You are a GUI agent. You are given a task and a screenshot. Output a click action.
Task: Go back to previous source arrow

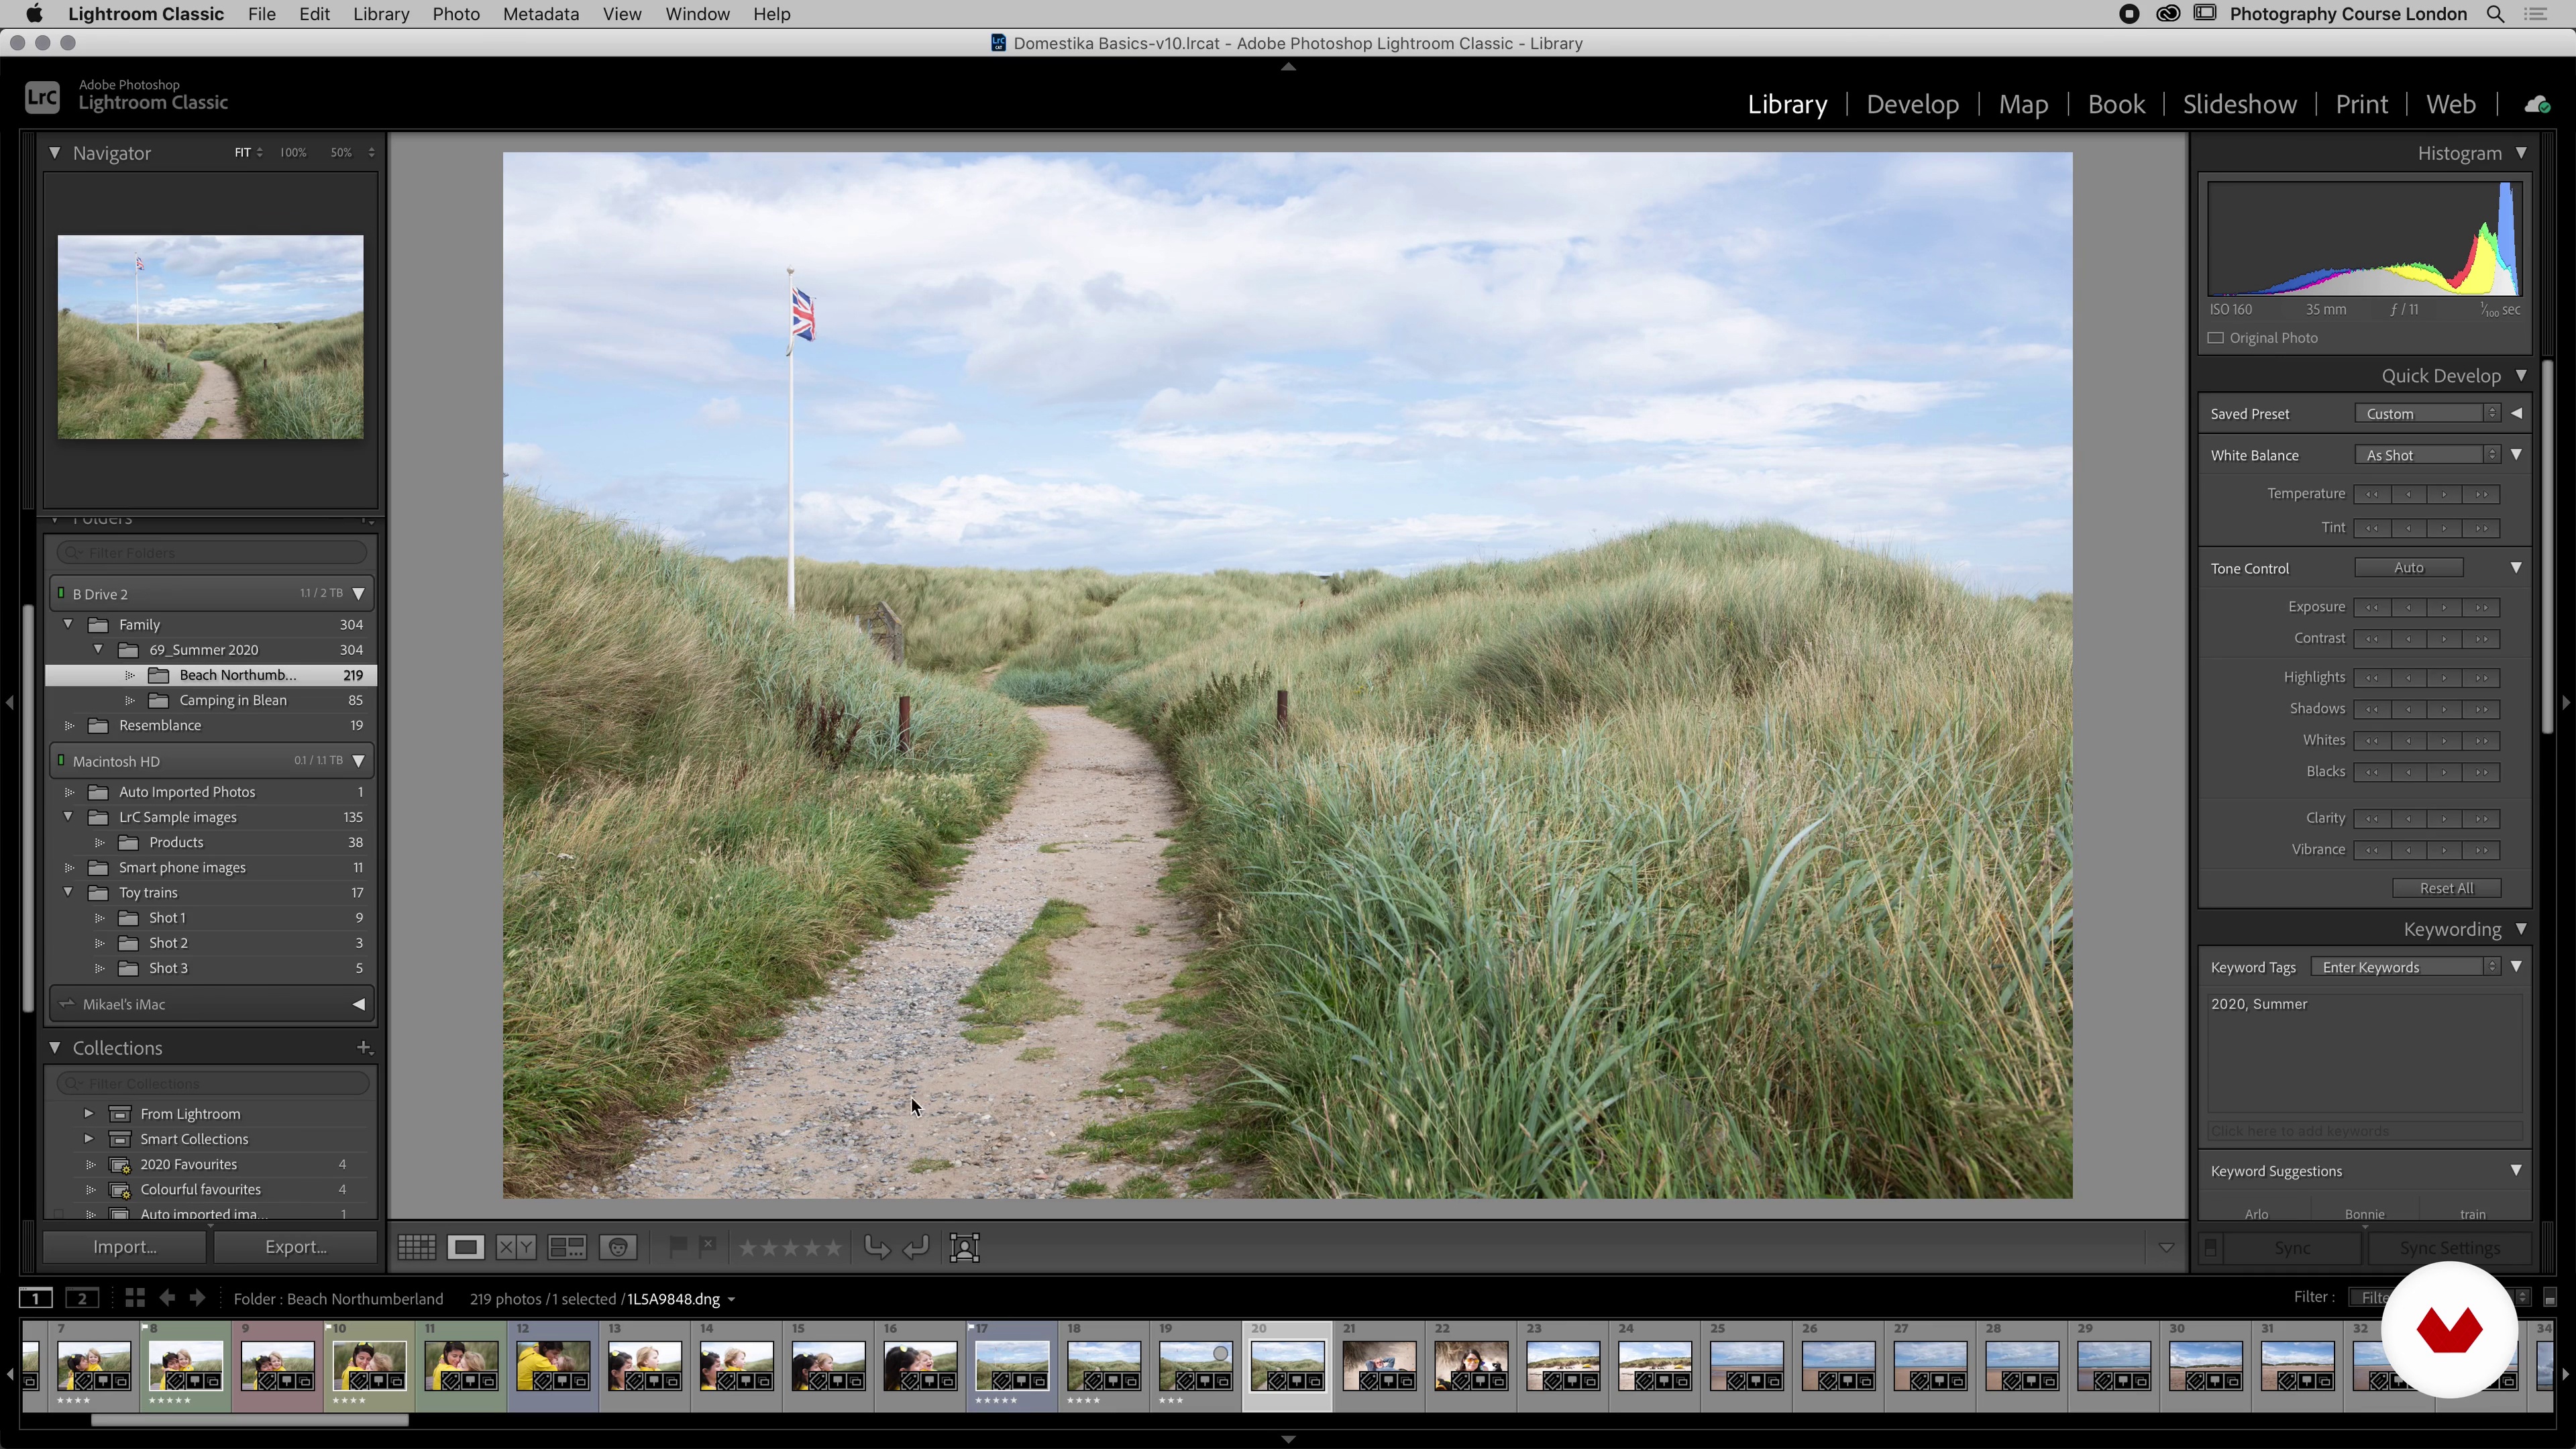[x=167, y=1298]
